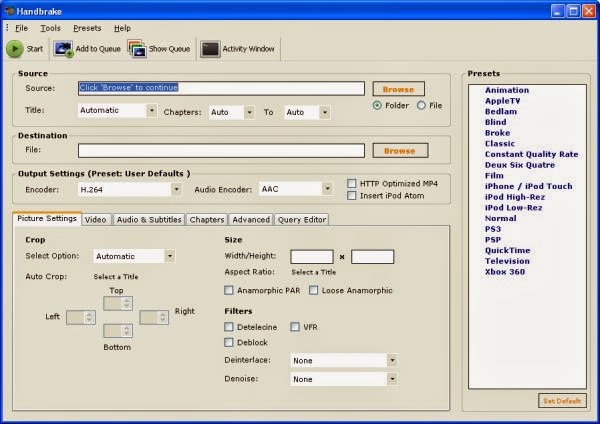Image resolution: width=600 pixels, height=424 pixels.
Task: Switch to the Audio & Subtitles tab
Action: click(x=149, y=220)
